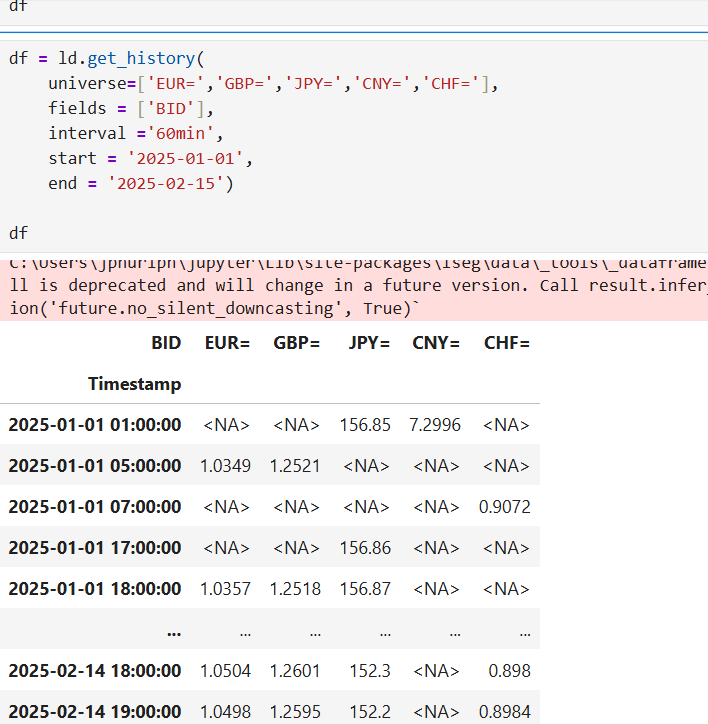Click the EUR= table column header
This screenshot has width=708, height=724.
click(x=227, y=343)
